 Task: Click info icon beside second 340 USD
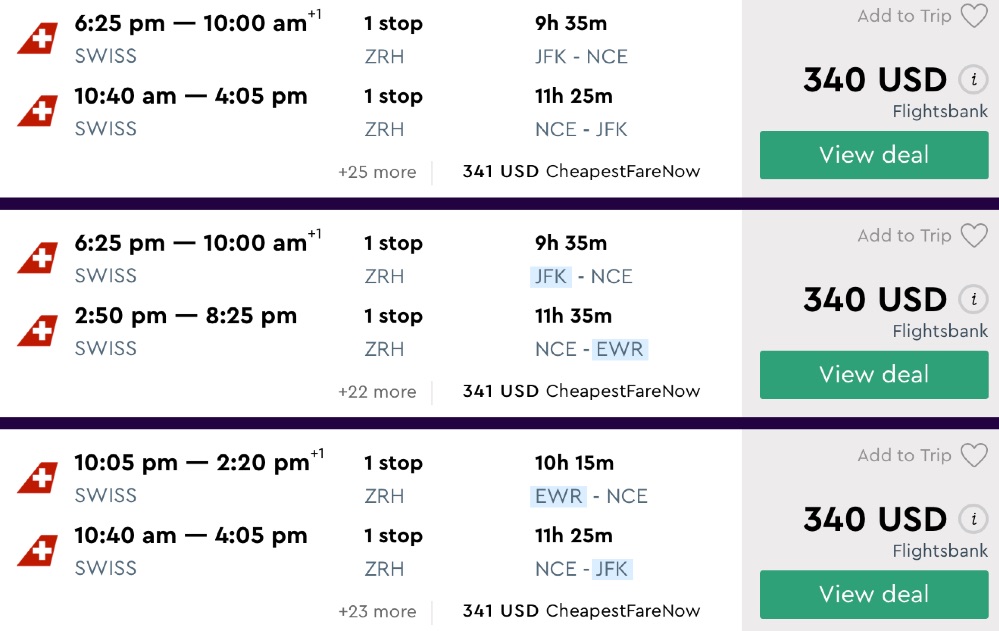[972, 299]
